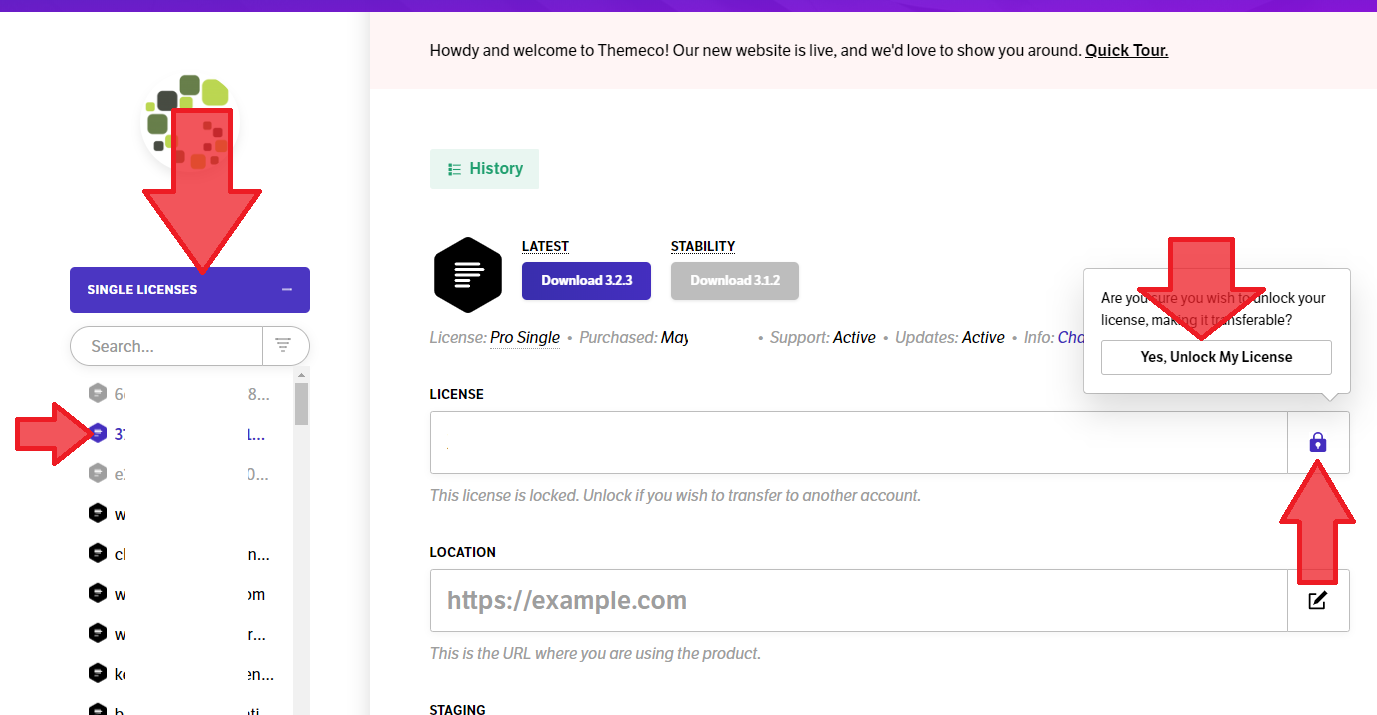Click the edit pencil icon for Location
1377x715 pixels.
[x=1318, y=600]
